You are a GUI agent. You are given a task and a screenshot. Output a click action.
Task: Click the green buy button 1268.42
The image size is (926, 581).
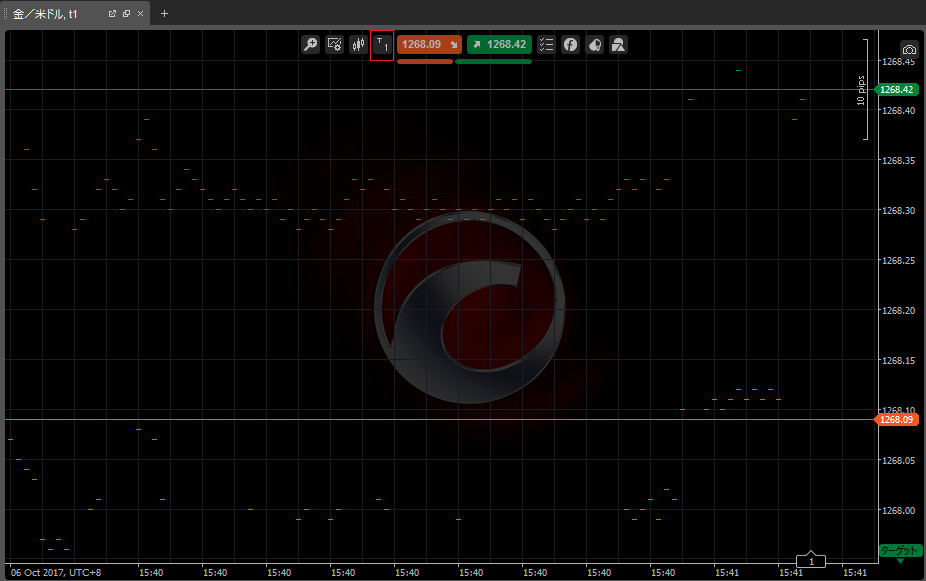point(500,45)
